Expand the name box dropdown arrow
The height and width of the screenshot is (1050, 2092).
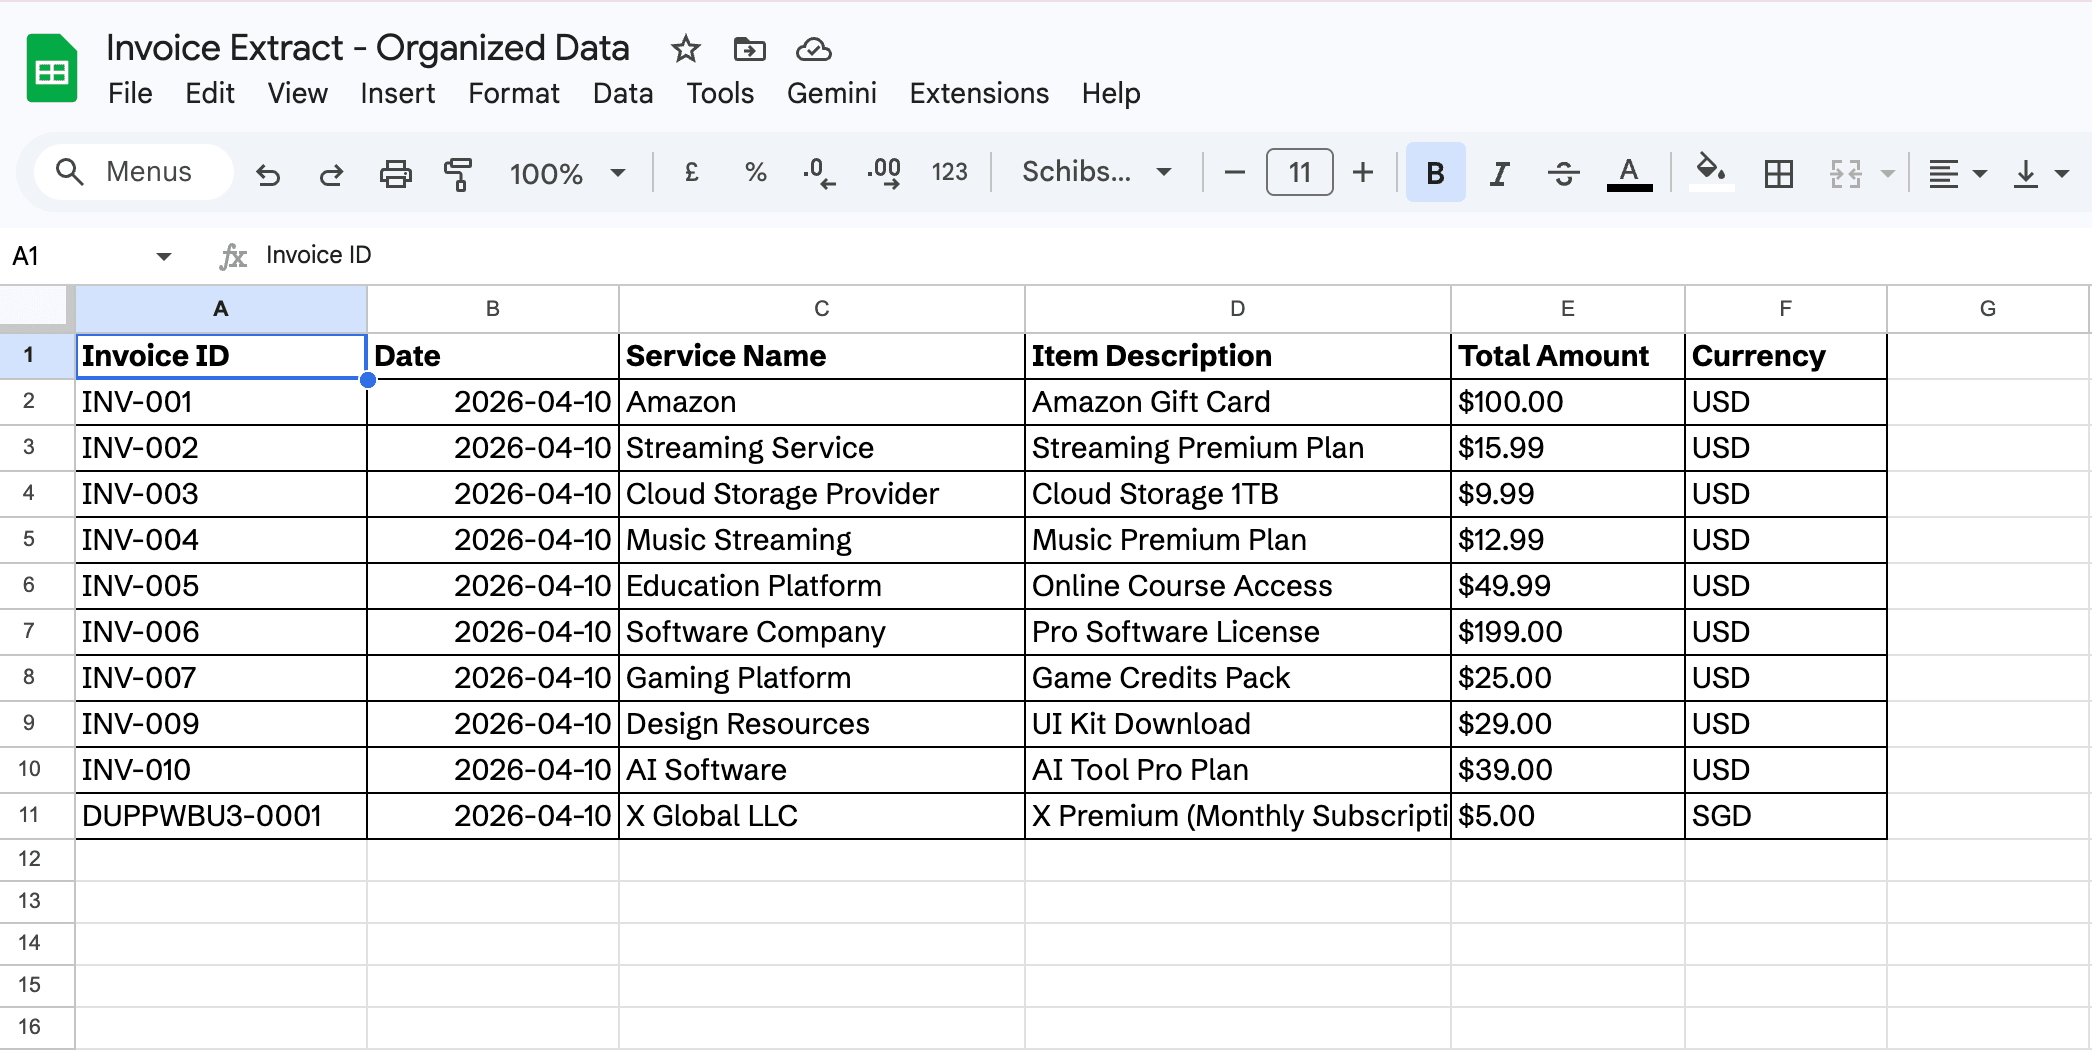click(x=164, y=257)
